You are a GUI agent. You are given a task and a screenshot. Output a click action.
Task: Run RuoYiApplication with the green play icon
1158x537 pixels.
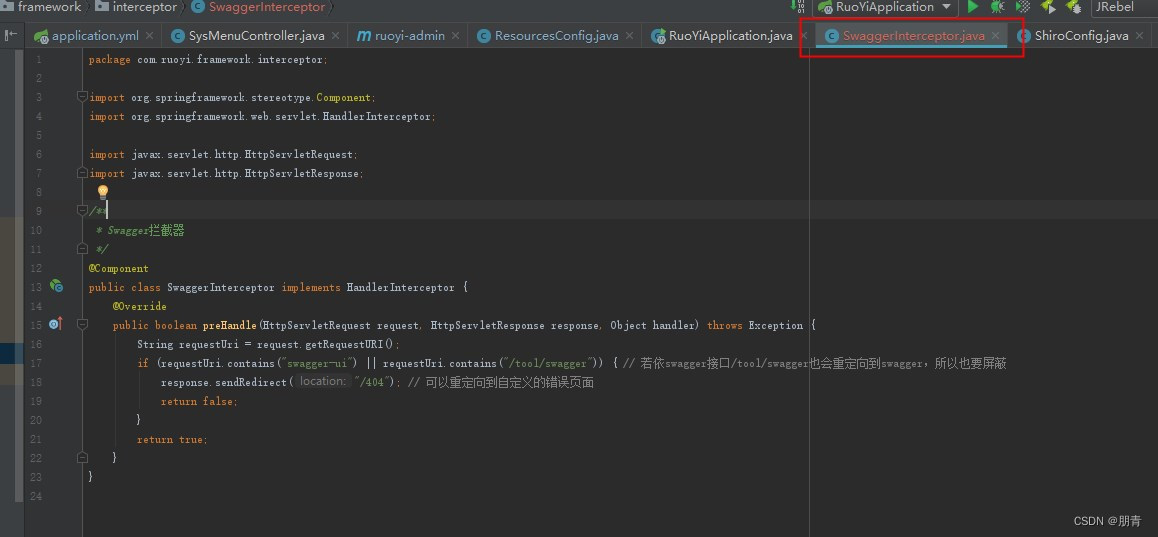[973, 7]
